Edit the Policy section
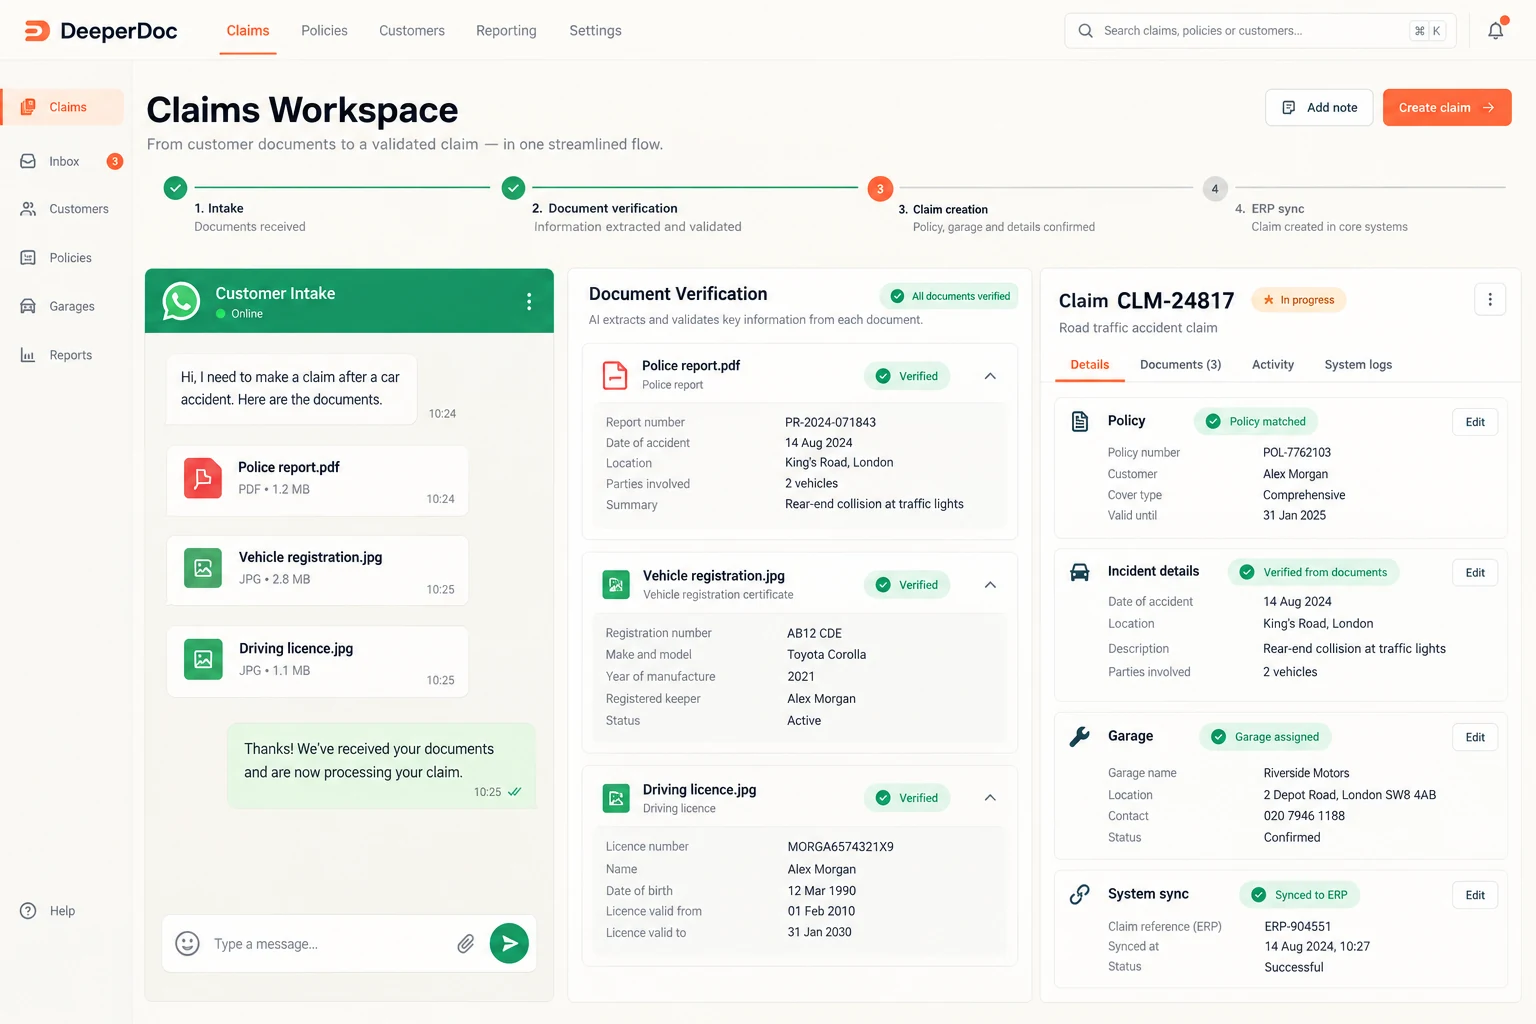 click(x=1475, y=422)
